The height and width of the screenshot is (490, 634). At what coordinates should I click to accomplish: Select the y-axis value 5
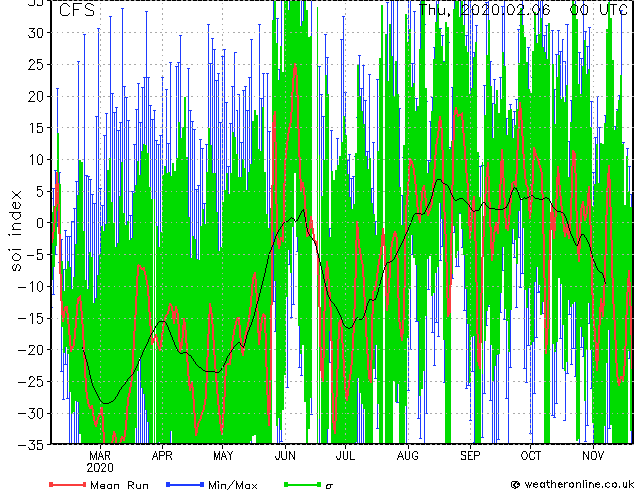(x=40, y=191)
